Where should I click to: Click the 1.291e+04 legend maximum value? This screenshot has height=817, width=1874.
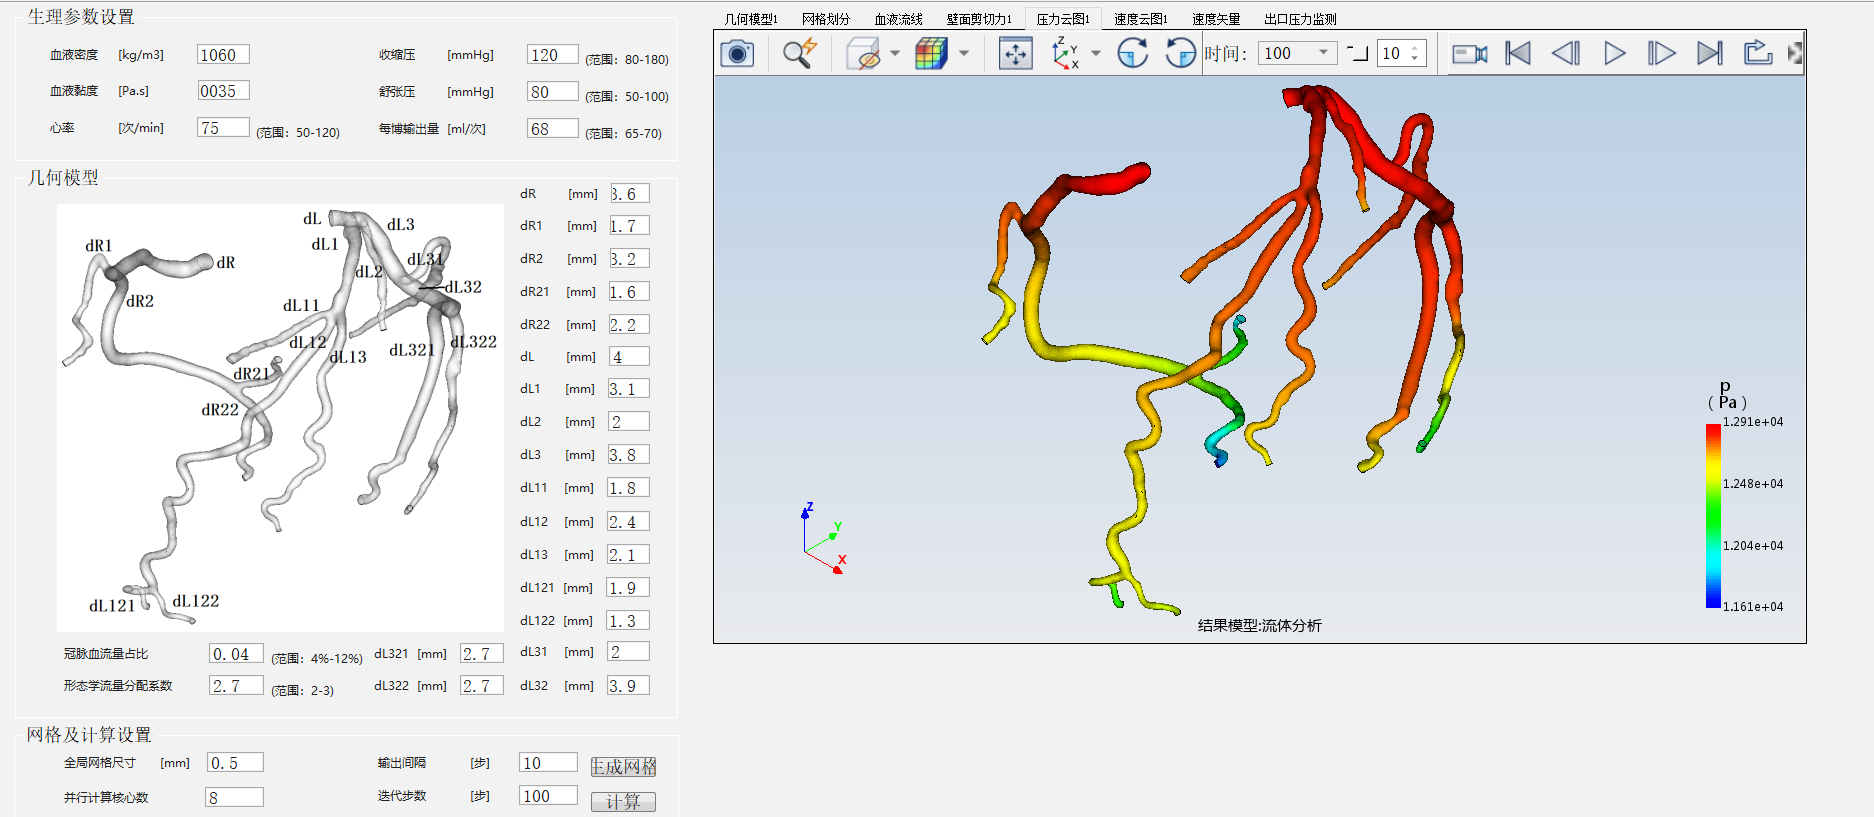(1753, 422)
